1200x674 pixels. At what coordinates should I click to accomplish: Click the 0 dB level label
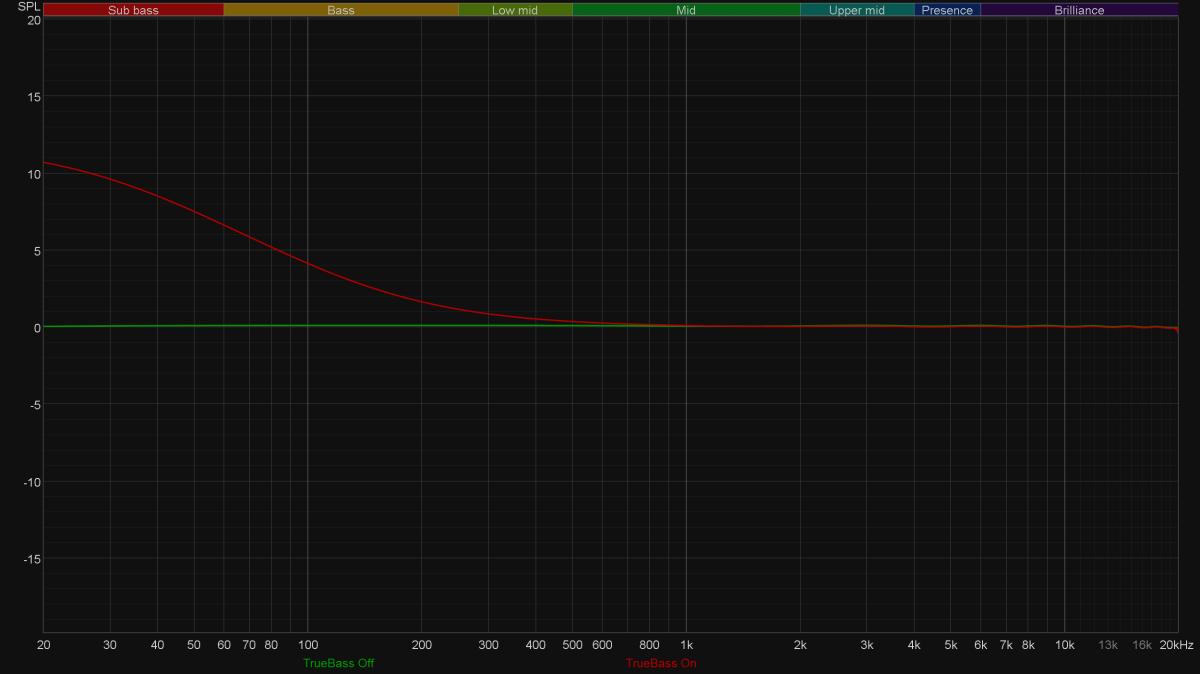[36, 327]
